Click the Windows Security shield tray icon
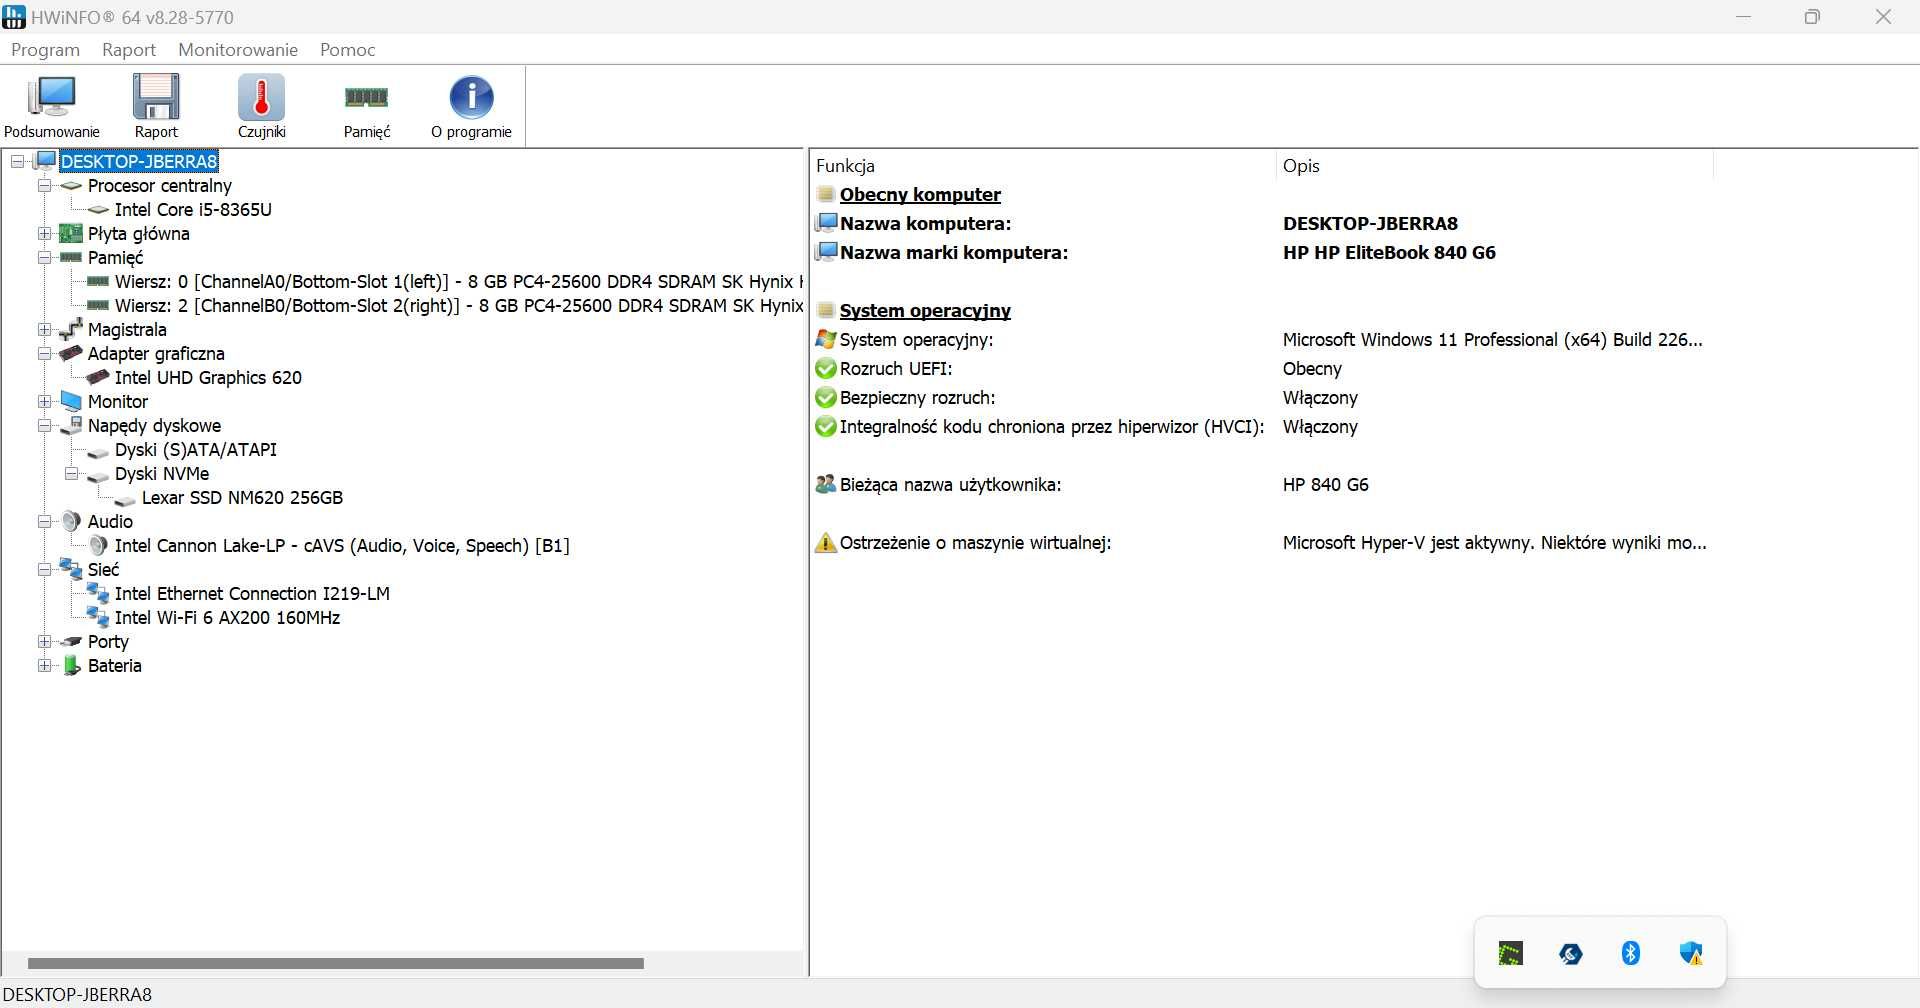Screen dimensions: 1920x1008 point(1691,953)
